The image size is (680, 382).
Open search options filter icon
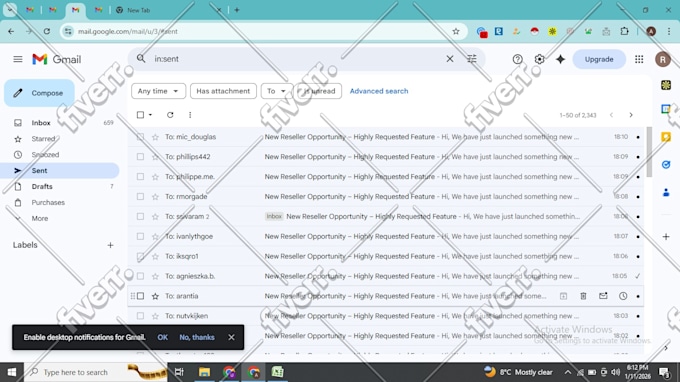[x=472, y=59]
